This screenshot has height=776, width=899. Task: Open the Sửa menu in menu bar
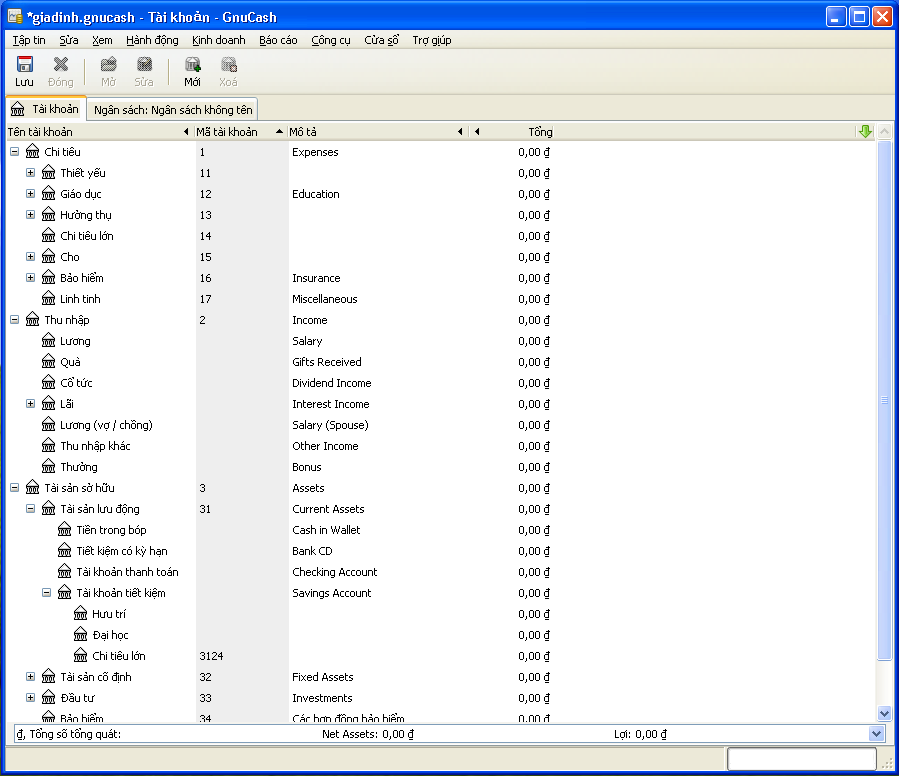[x=69, y=40]
